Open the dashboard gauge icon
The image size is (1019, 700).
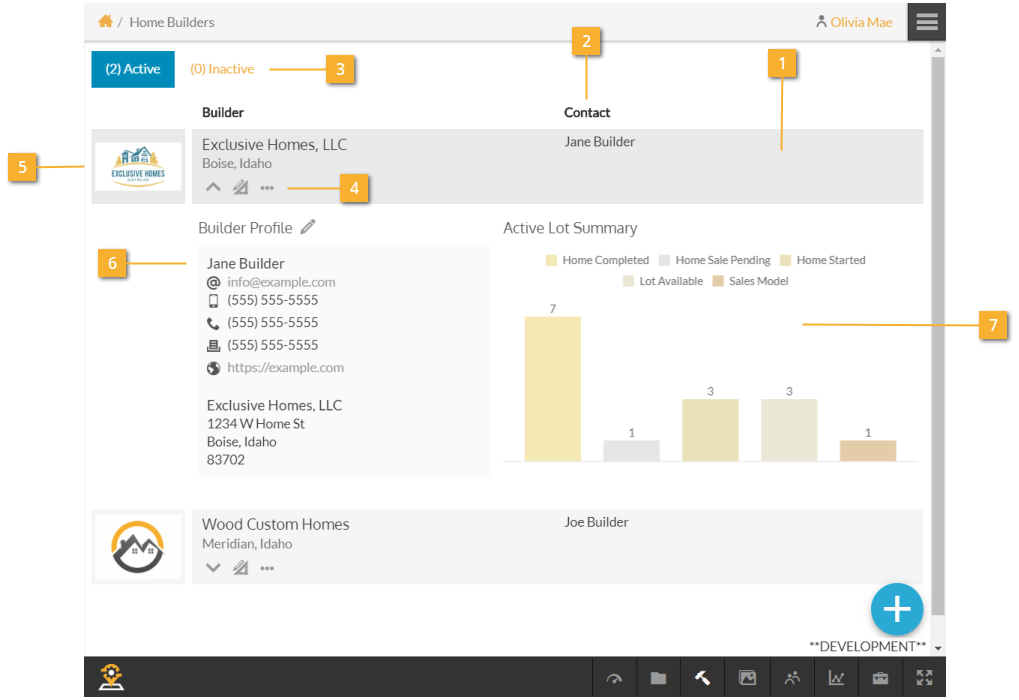point(614,679)
